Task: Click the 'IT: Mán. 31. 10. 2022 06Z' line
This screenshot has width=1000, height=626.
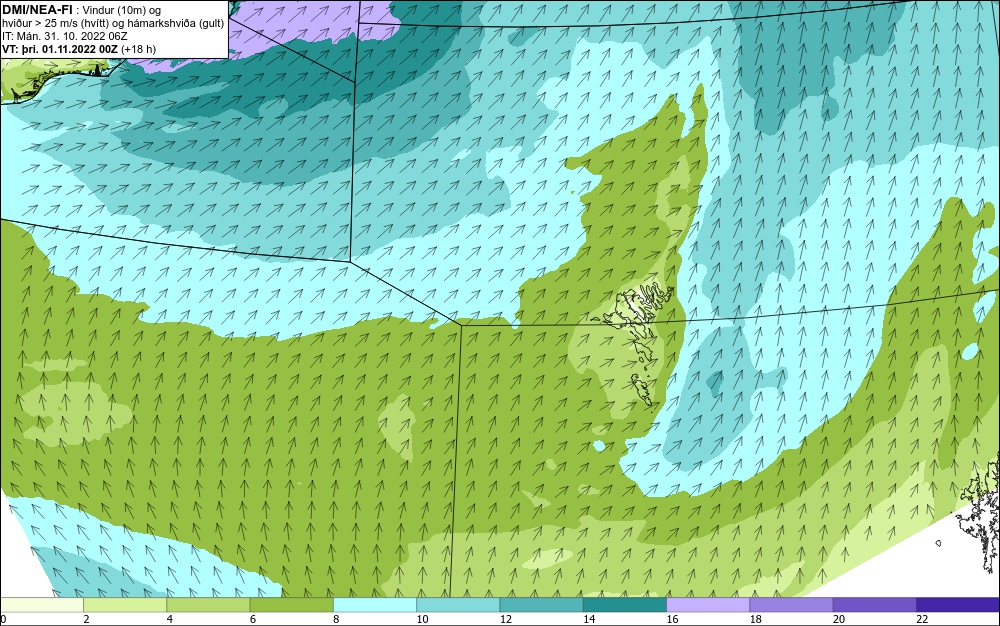Action: pos(65,36)
